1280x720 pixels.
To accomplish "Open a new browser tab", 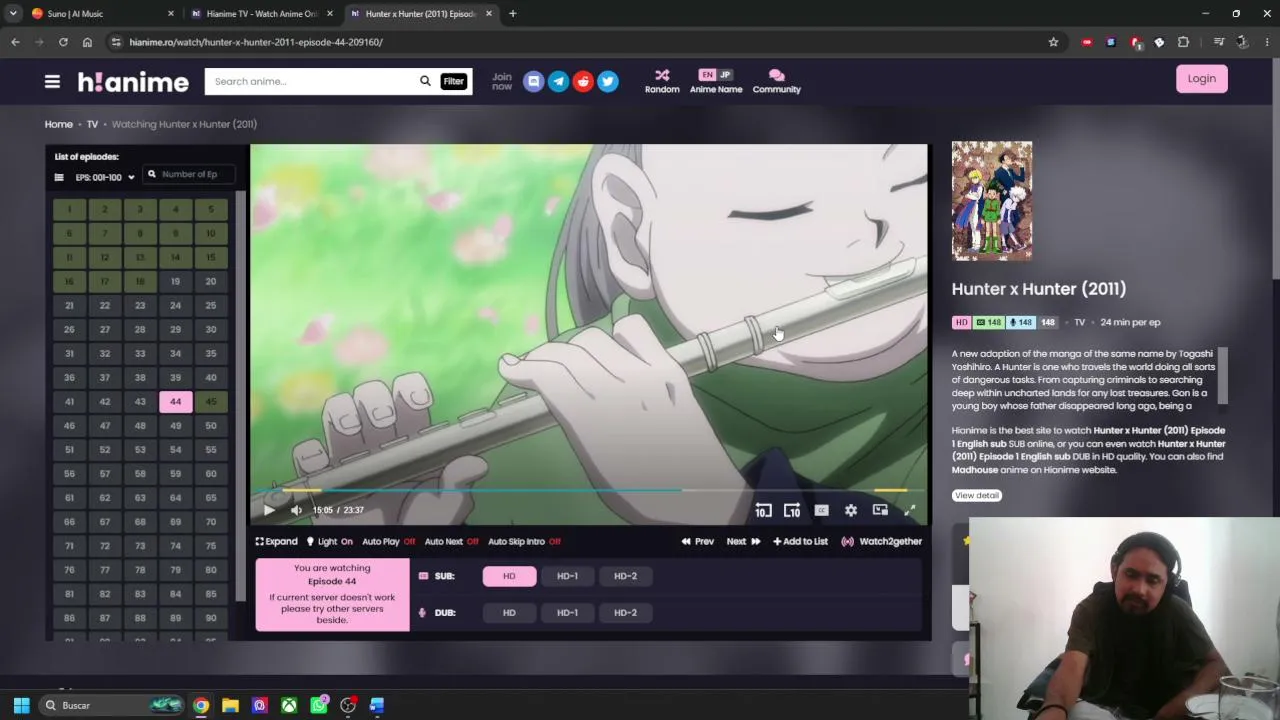I will pos(512,14).
